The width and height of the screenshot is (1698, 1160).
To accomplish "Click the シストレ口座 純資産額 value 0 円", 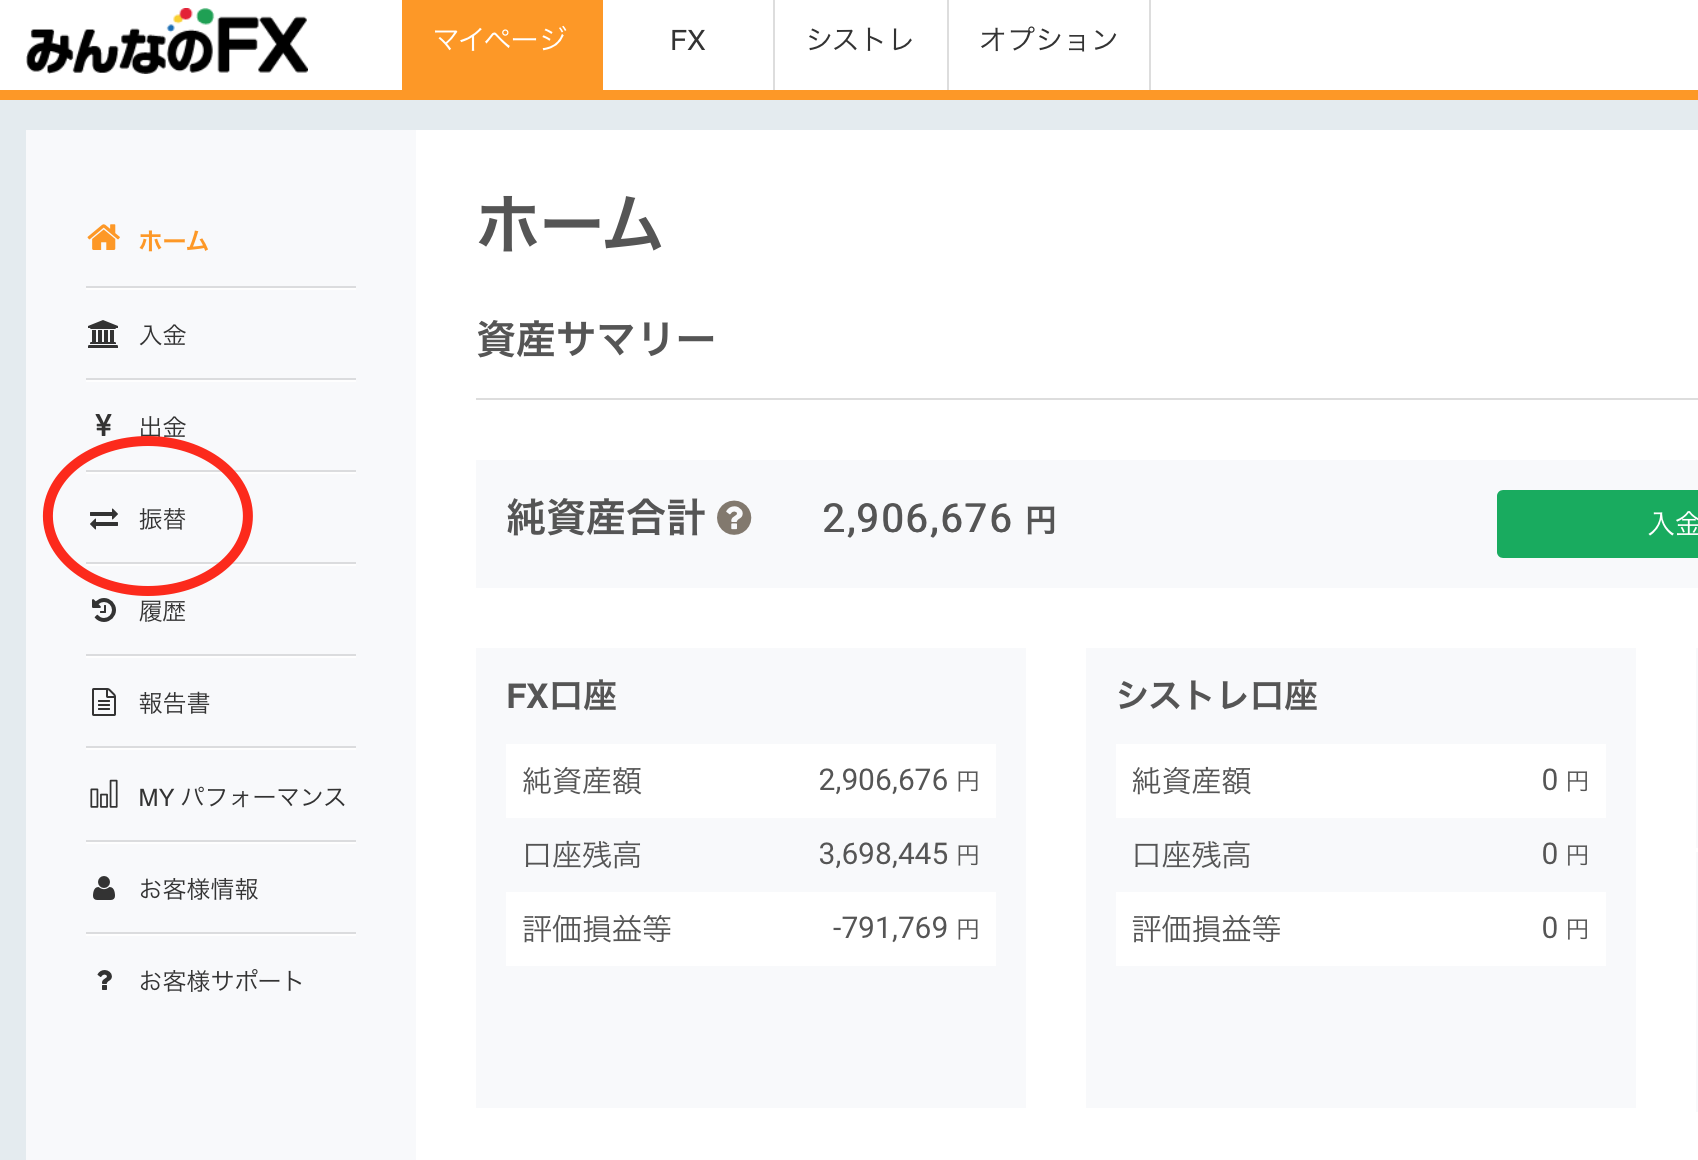I will [1564, 780].
